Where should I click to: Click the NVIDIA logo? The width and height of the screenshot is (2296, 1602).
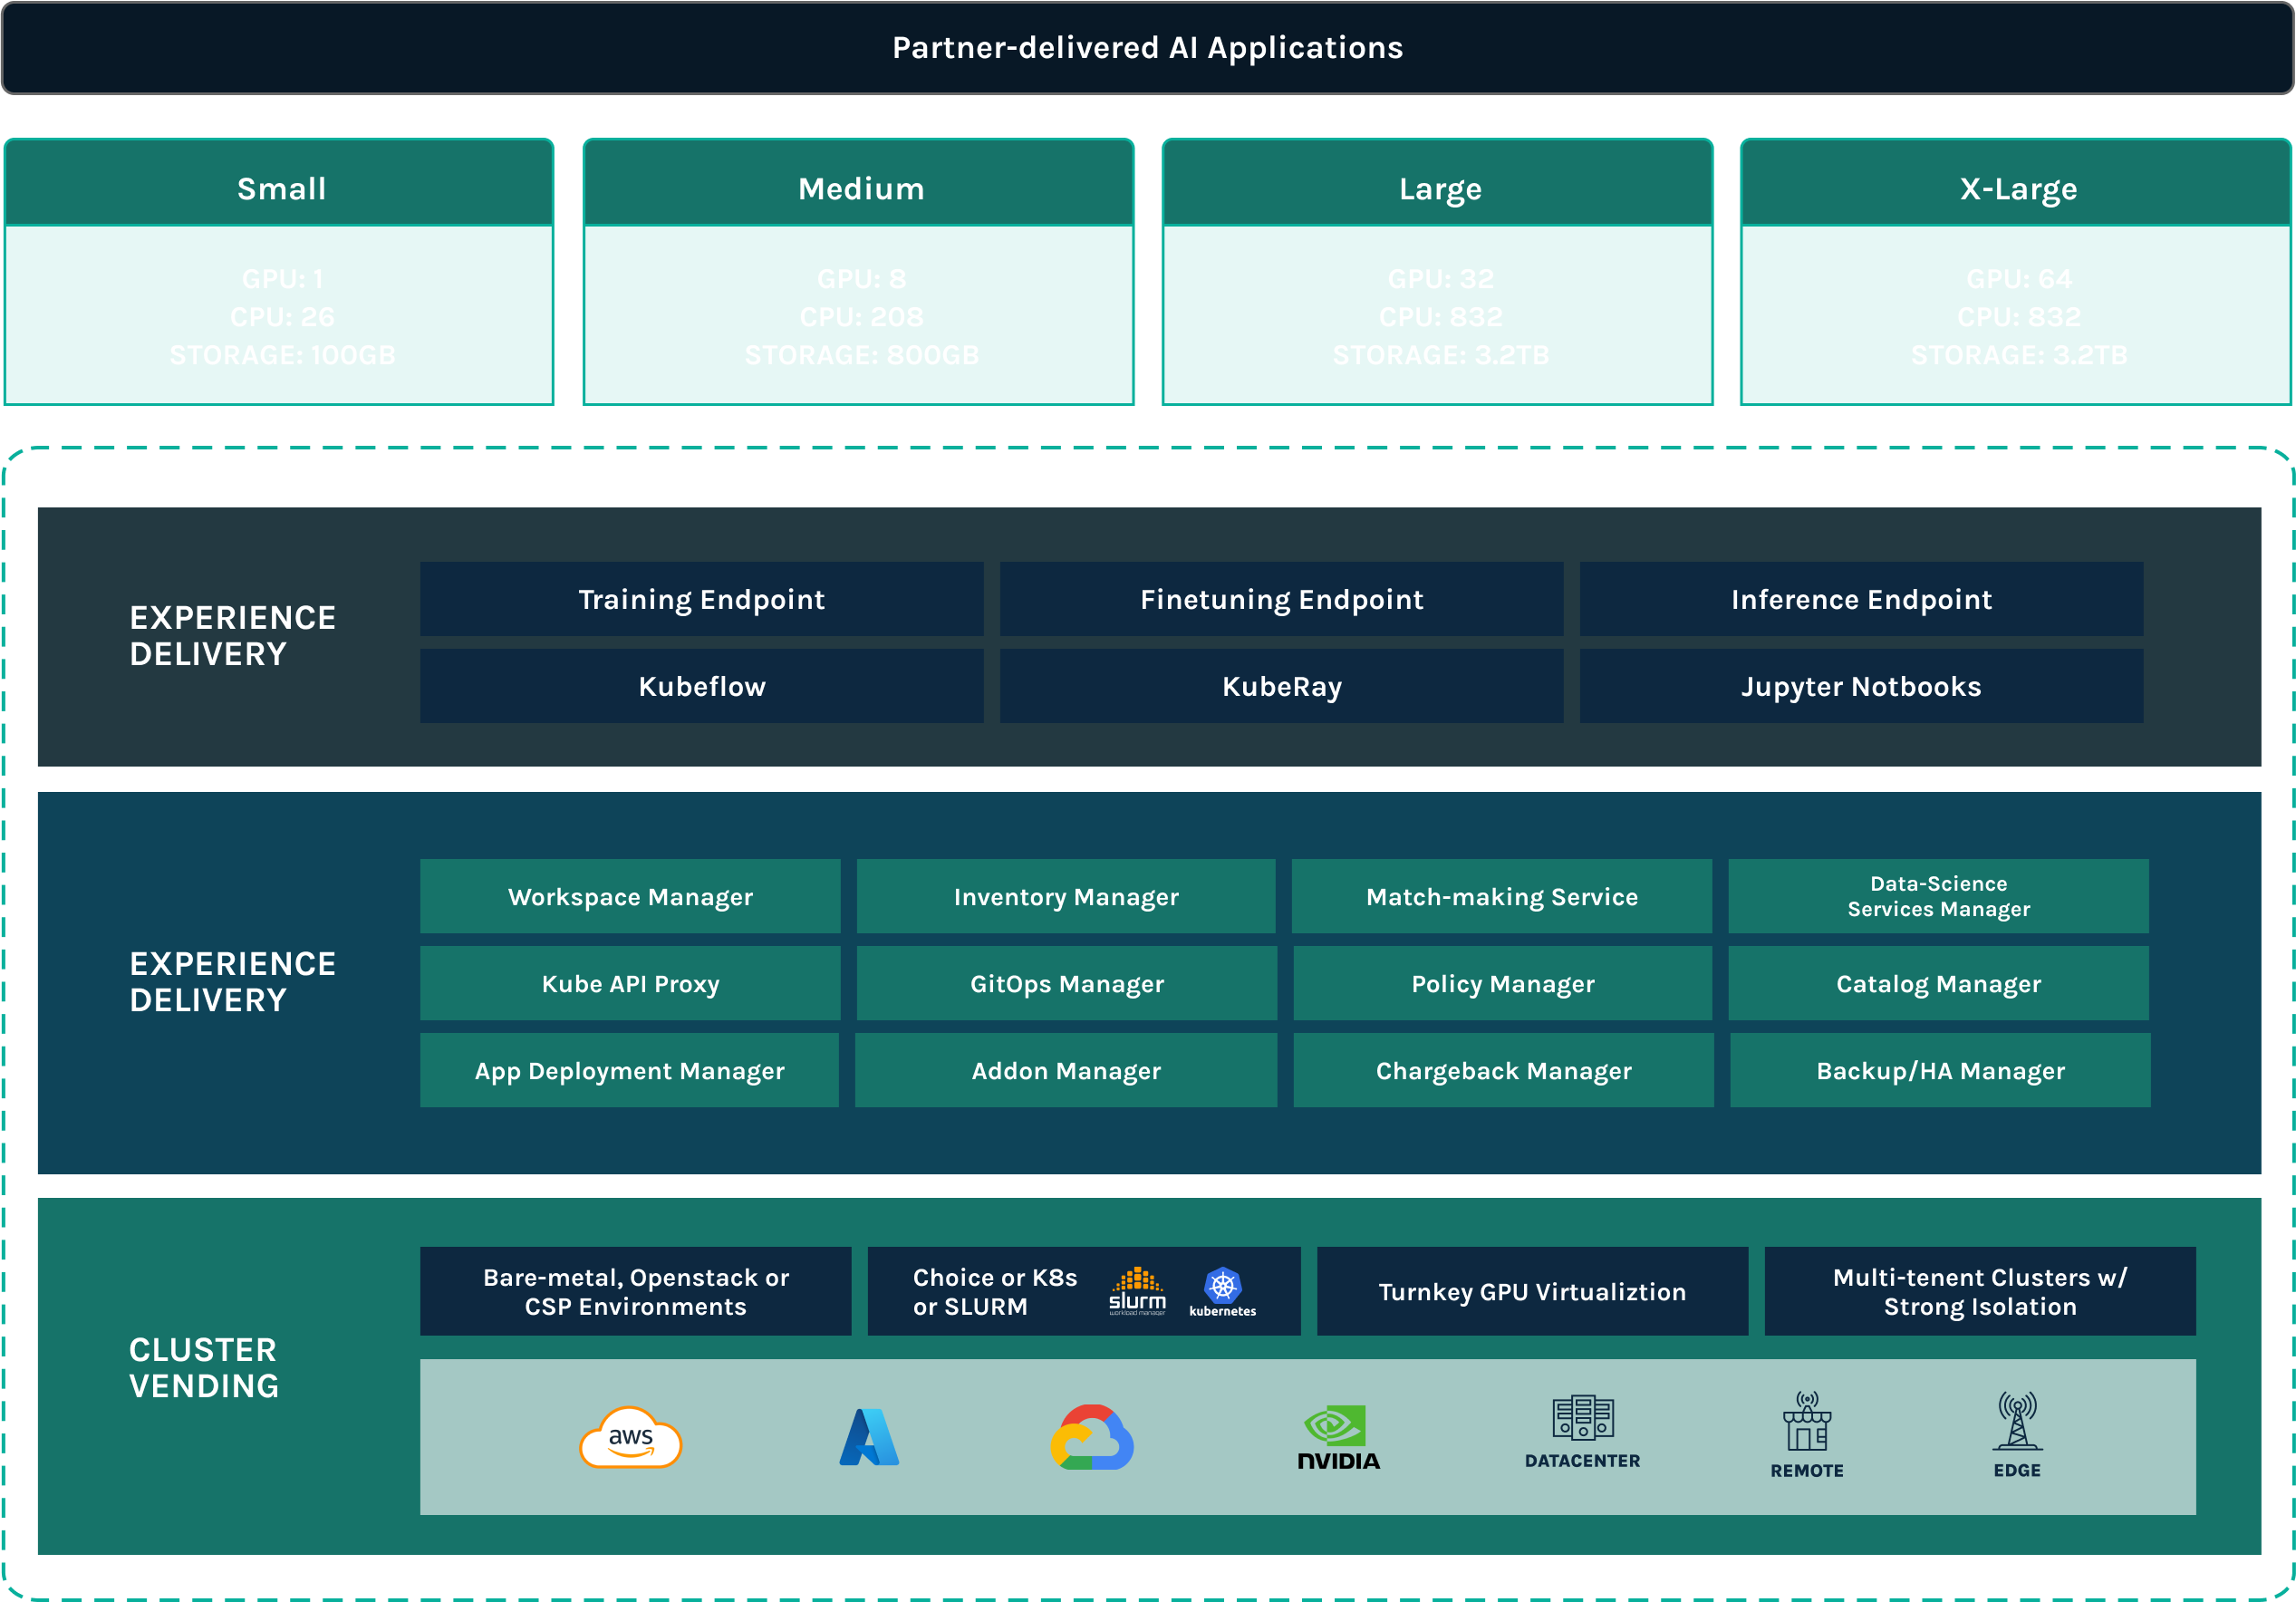pos(1338,1437)
